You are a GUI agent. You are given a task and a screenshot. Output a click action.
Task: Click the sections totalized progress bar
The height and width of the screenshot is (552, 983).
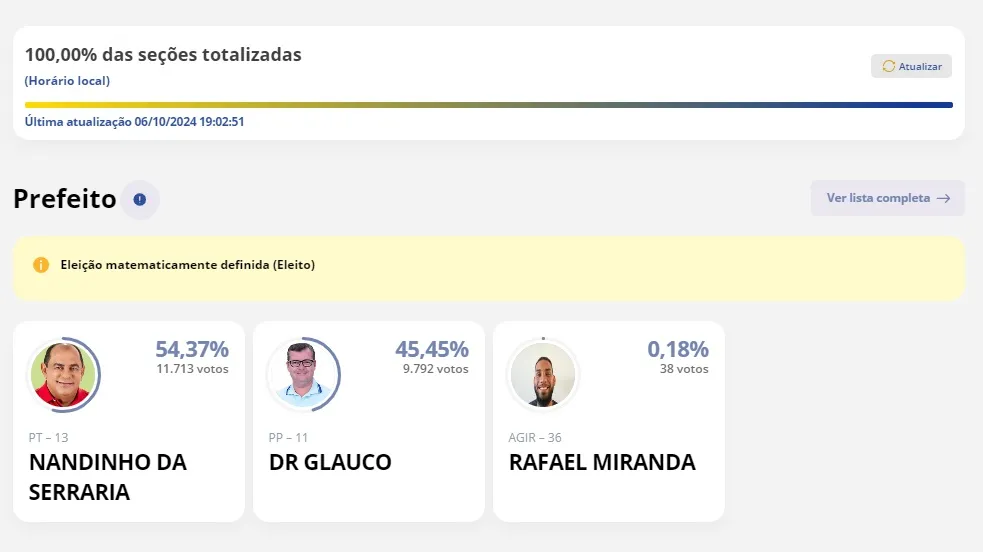click(488, 105)
